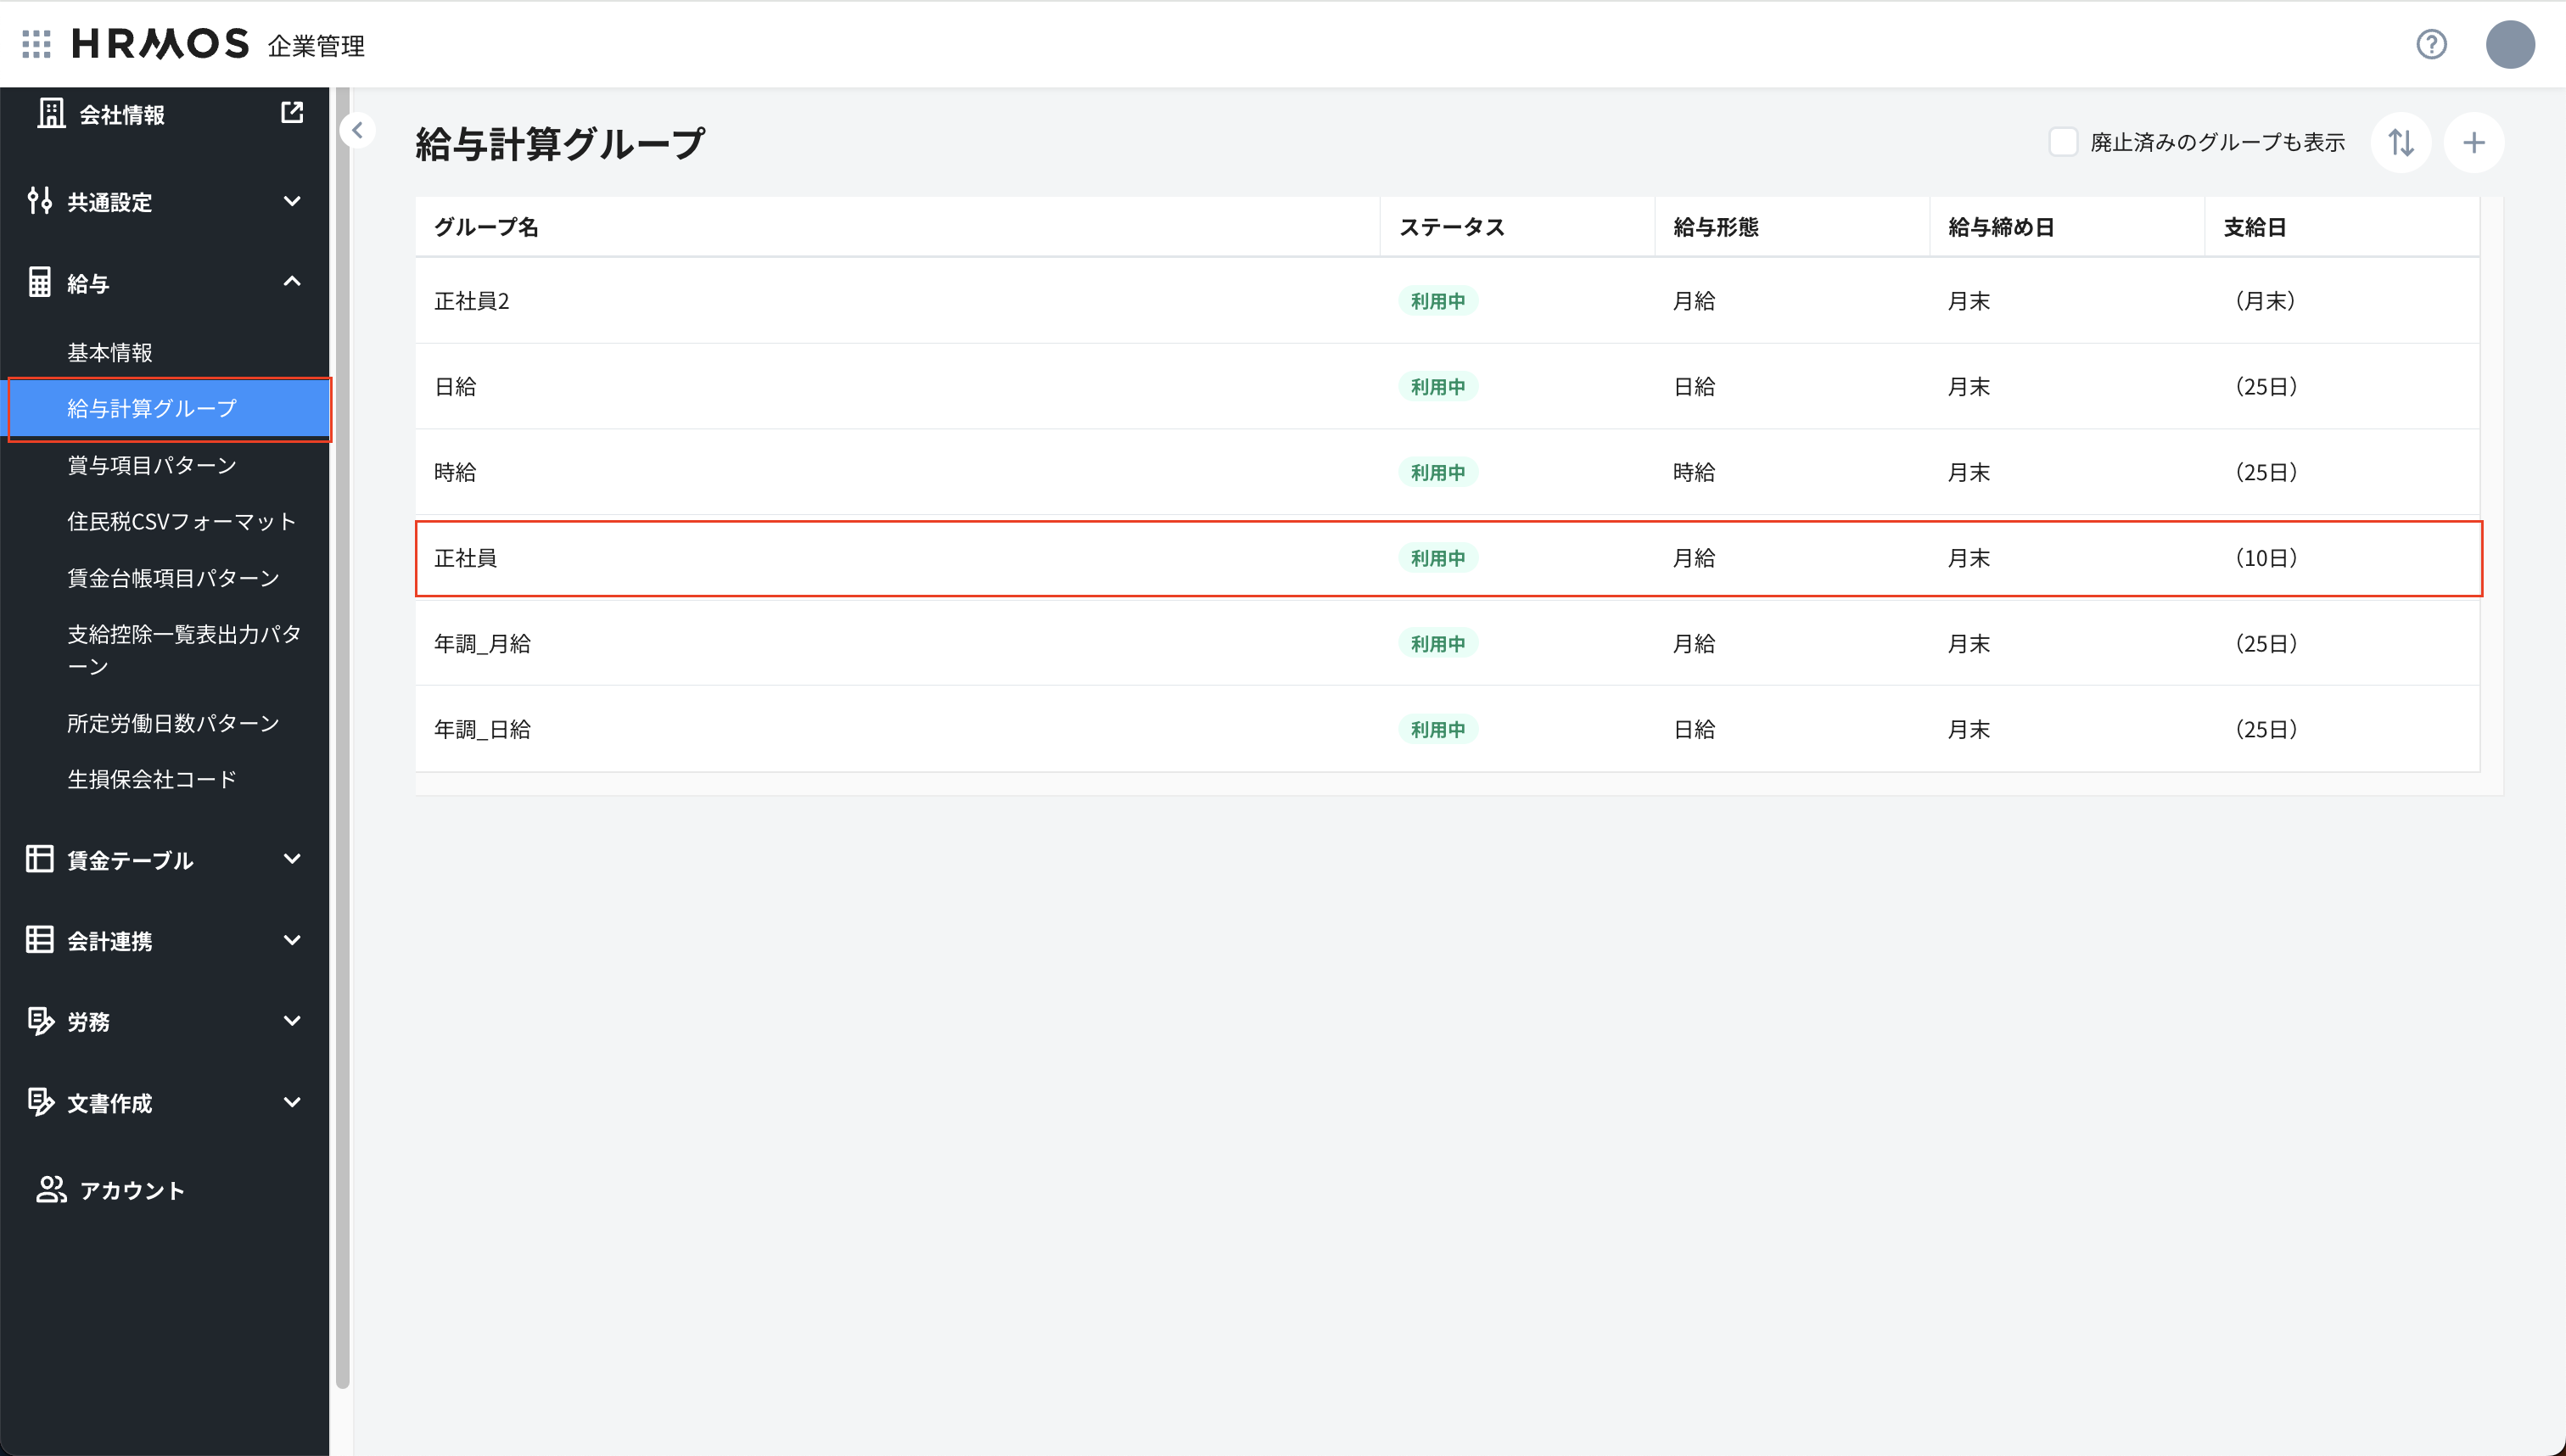Open the help icon in the header
The image size is (2566, 1456).
2432,44
